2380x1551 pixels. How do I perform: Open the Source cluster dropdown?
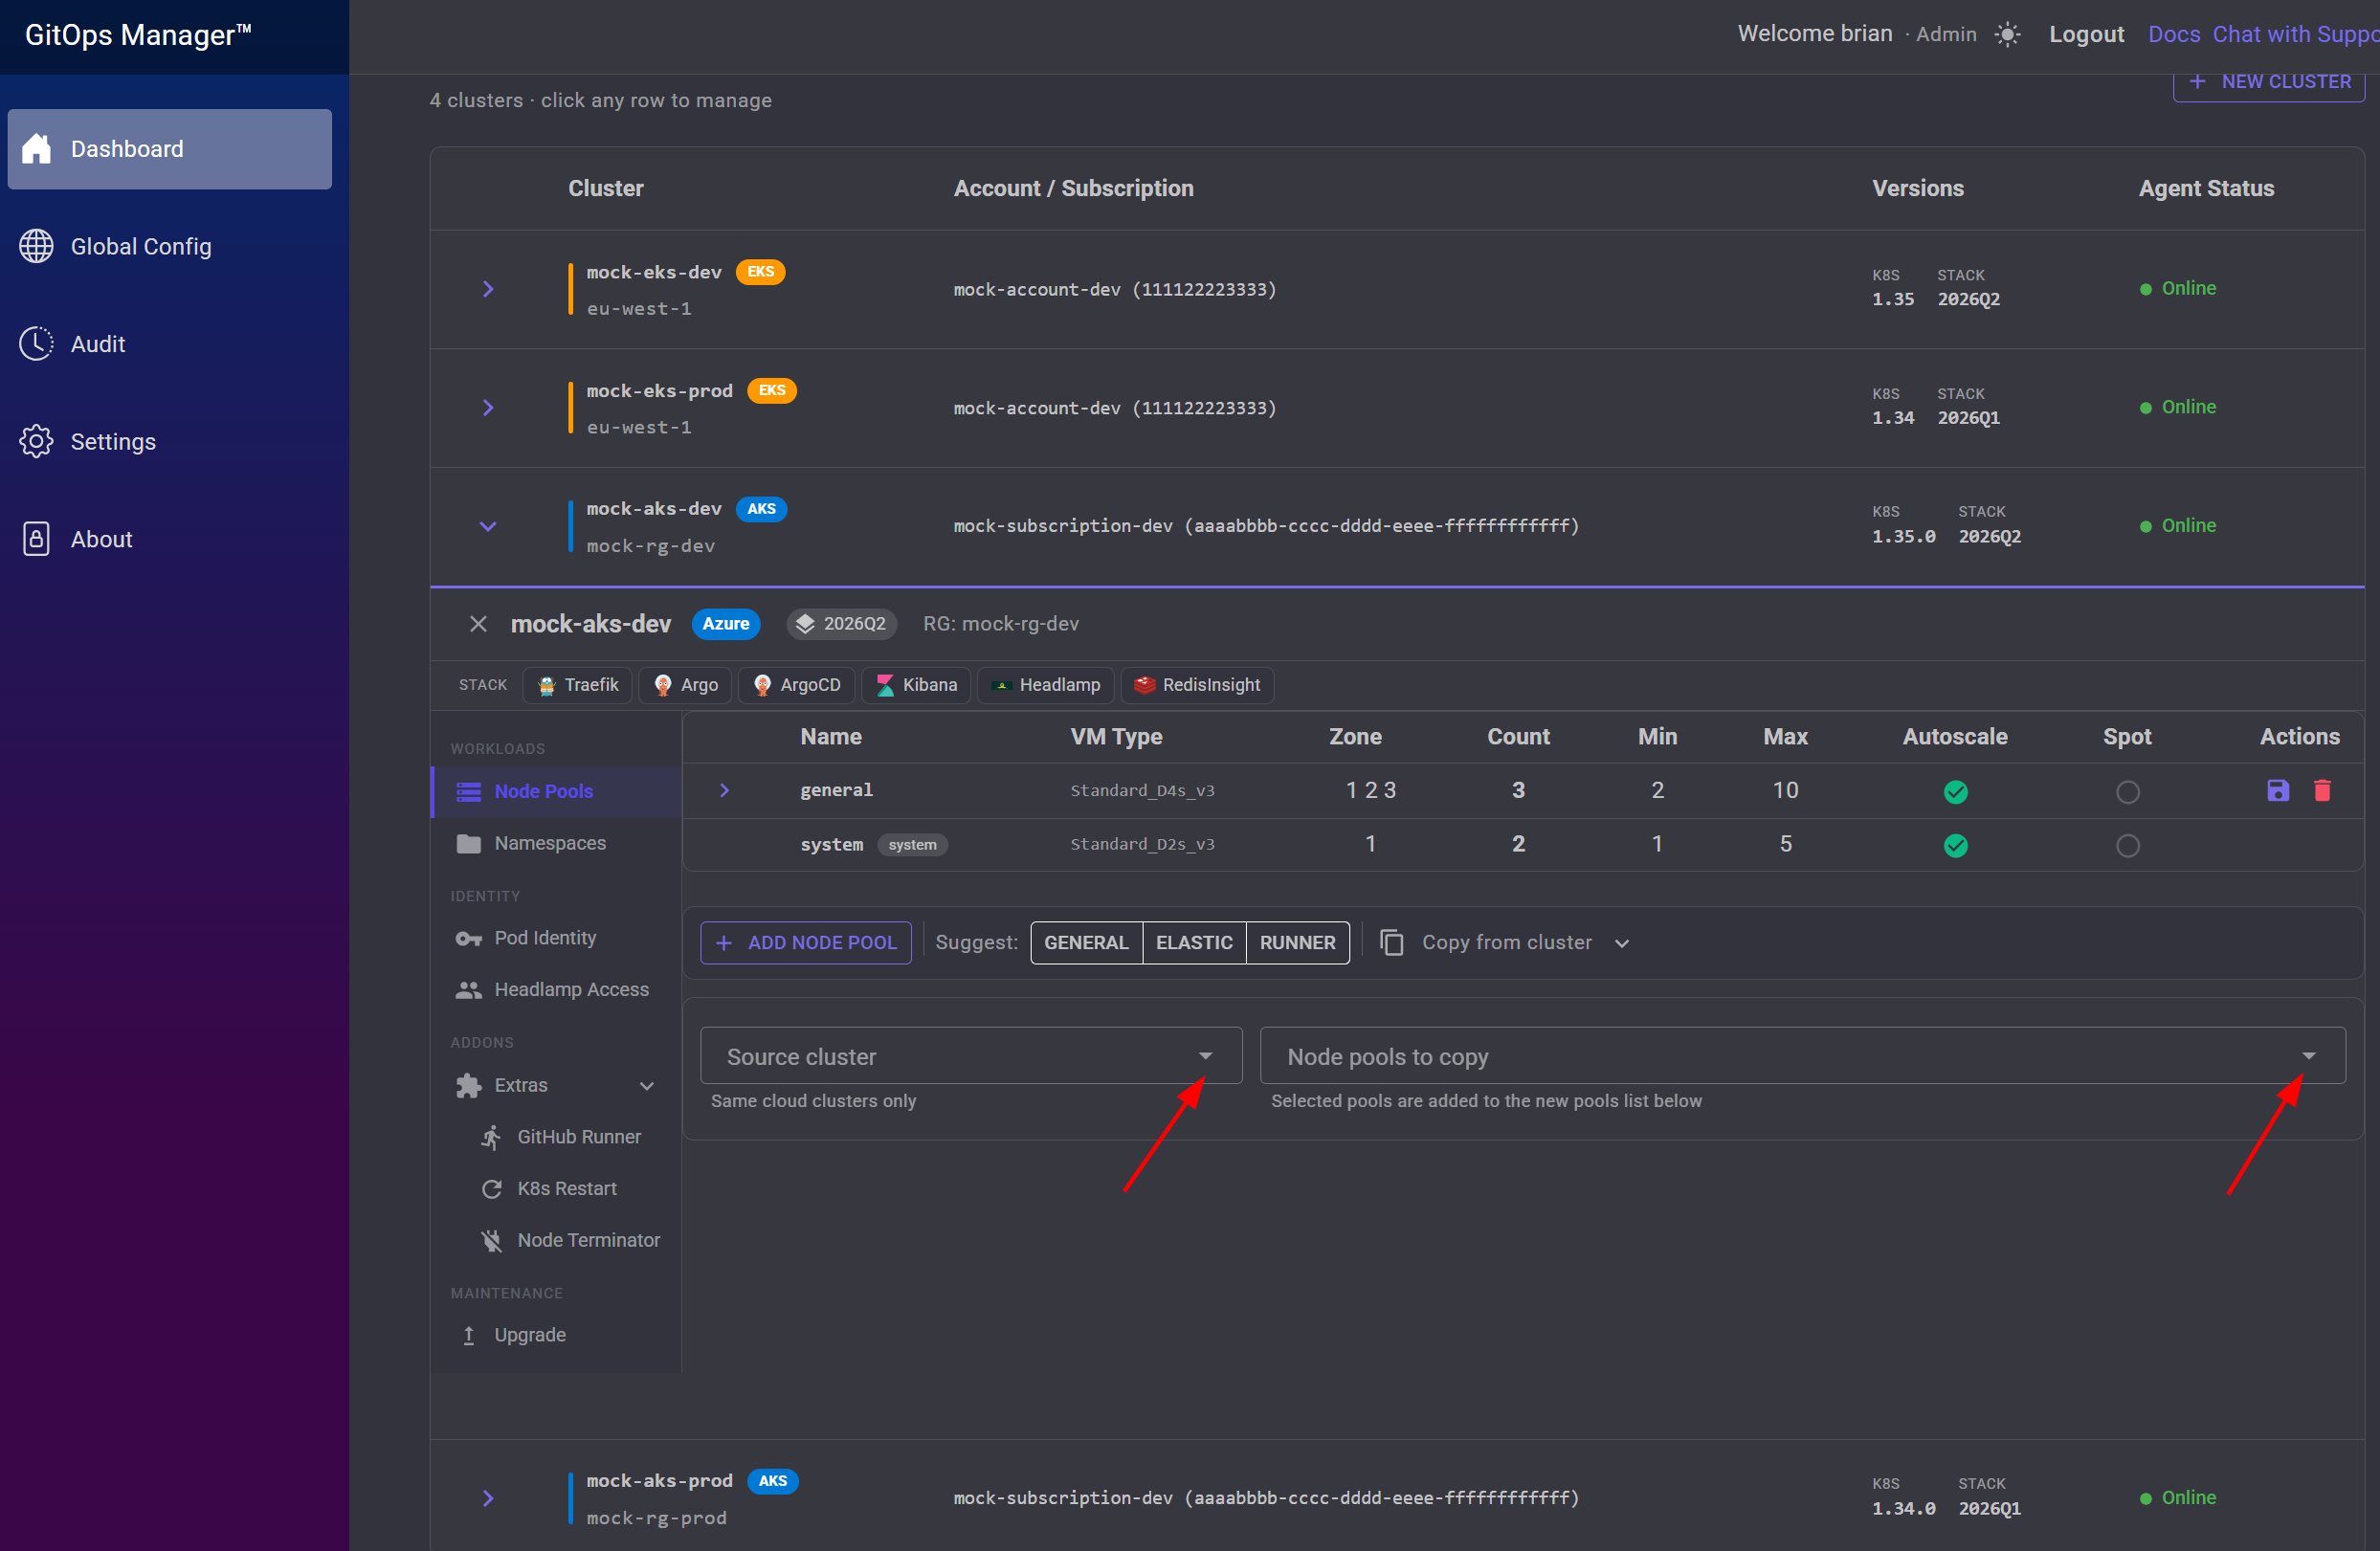pos(971,1056)
